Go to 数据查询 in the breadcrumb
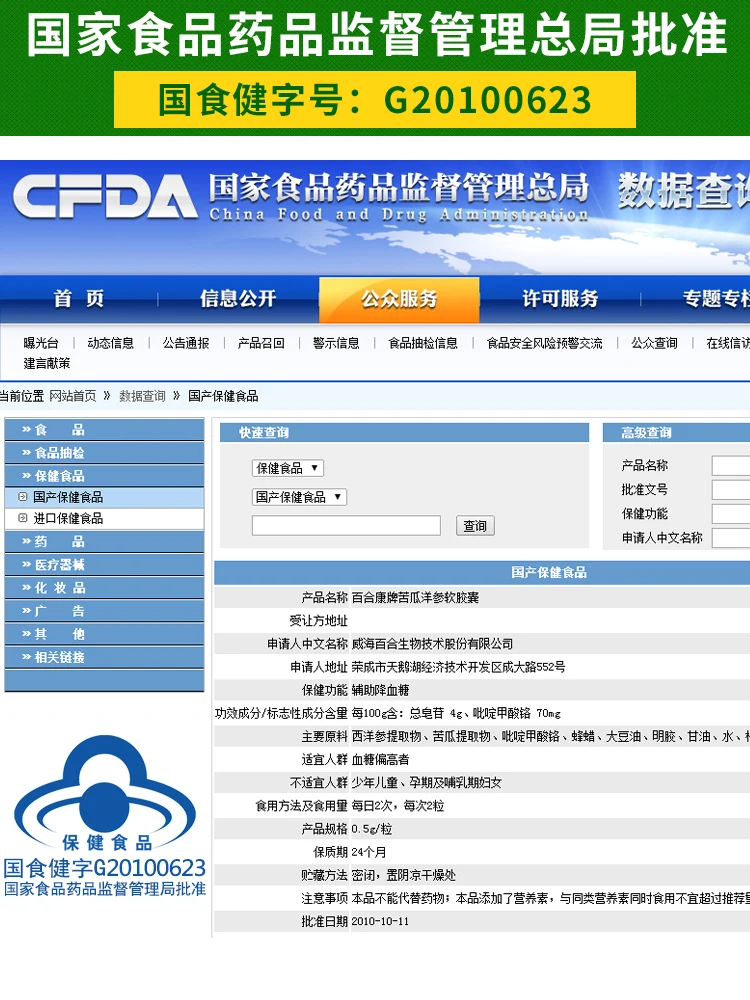The width and height of the screenshot is (750, 1000). [x=142, y=396]
